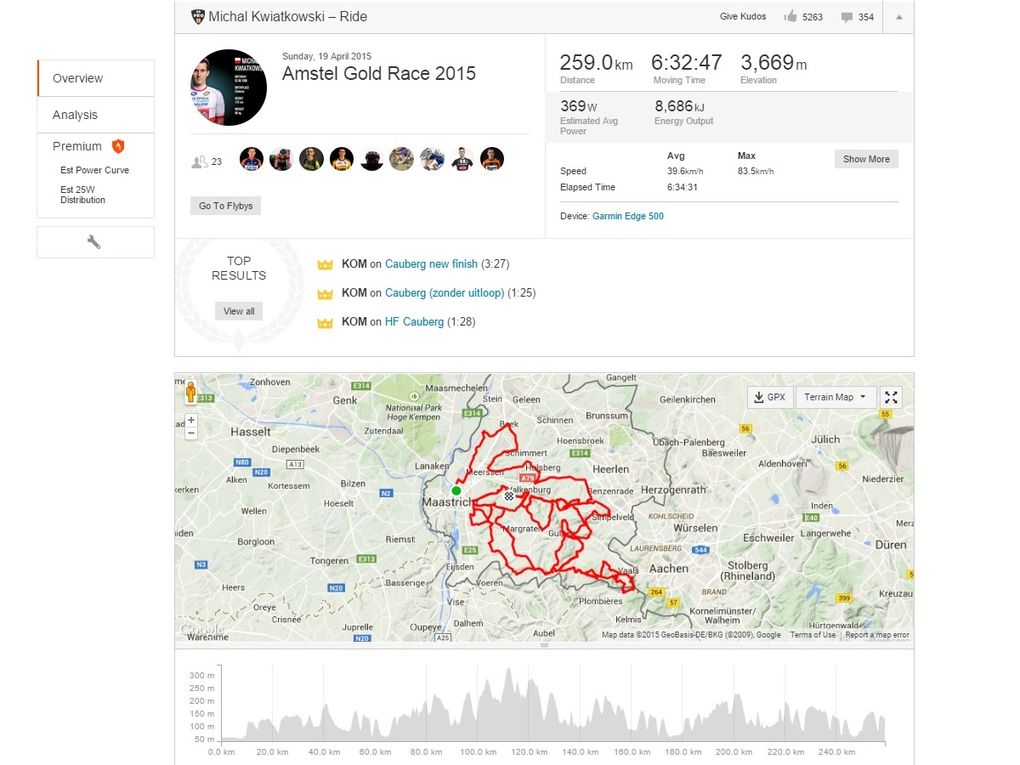Open the Terrain Map dropdown
Image resolution: width=1020 pixels, height=765 pixels.
pos(835,397)
